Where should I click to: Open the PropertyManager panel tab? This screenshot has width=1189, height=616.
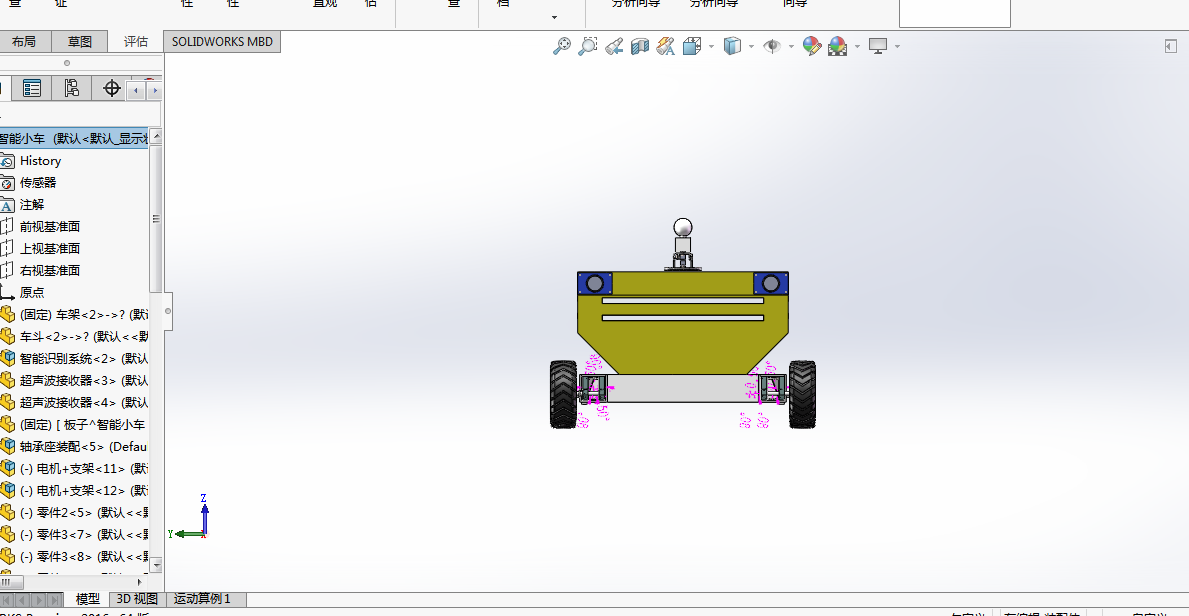[x=32, y=89]
